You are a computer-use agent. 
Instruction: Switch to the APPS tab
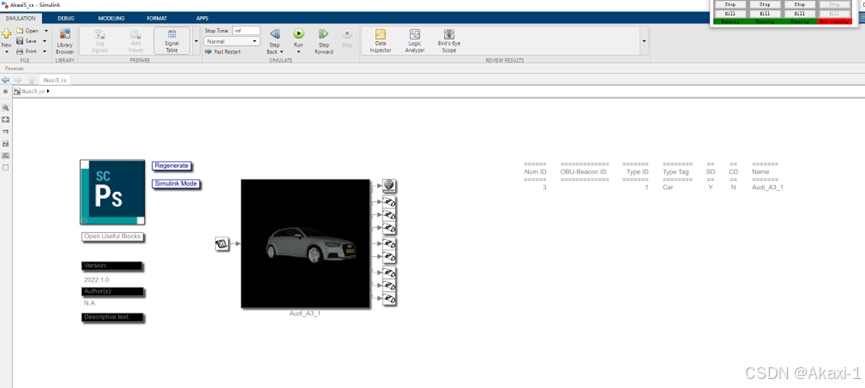click(x=202, y=18)
